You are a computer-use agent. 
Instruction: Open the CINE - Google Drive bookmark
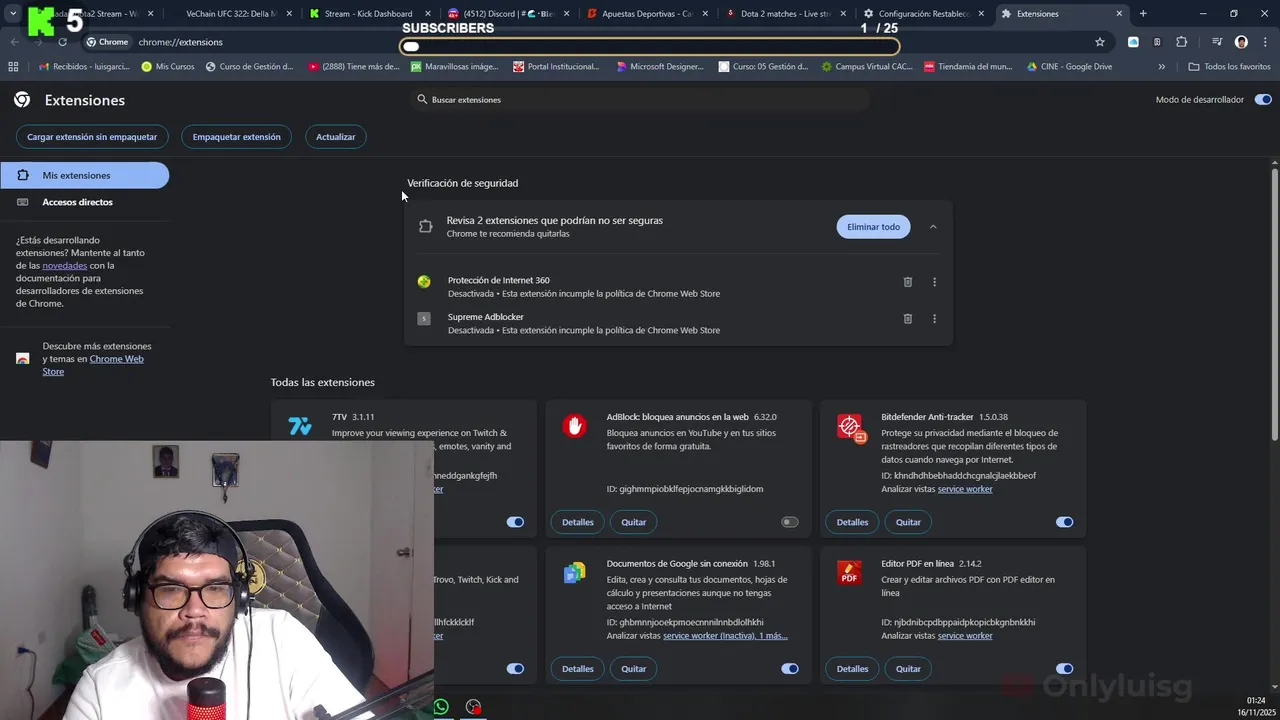[1069, 67]
